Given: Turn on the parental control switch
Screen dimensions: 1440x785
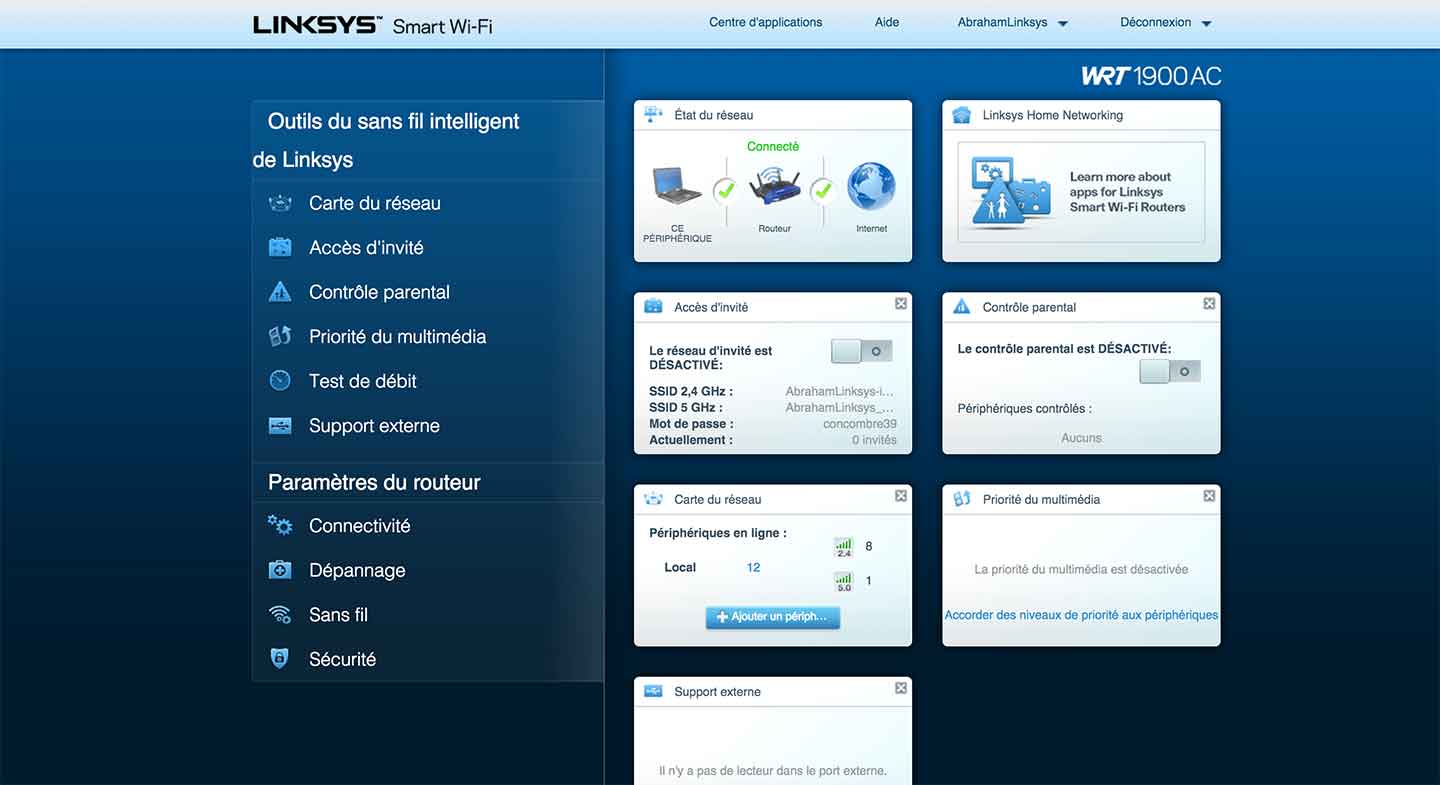Looking at the screenshot, I should (x=1170, y=371).
